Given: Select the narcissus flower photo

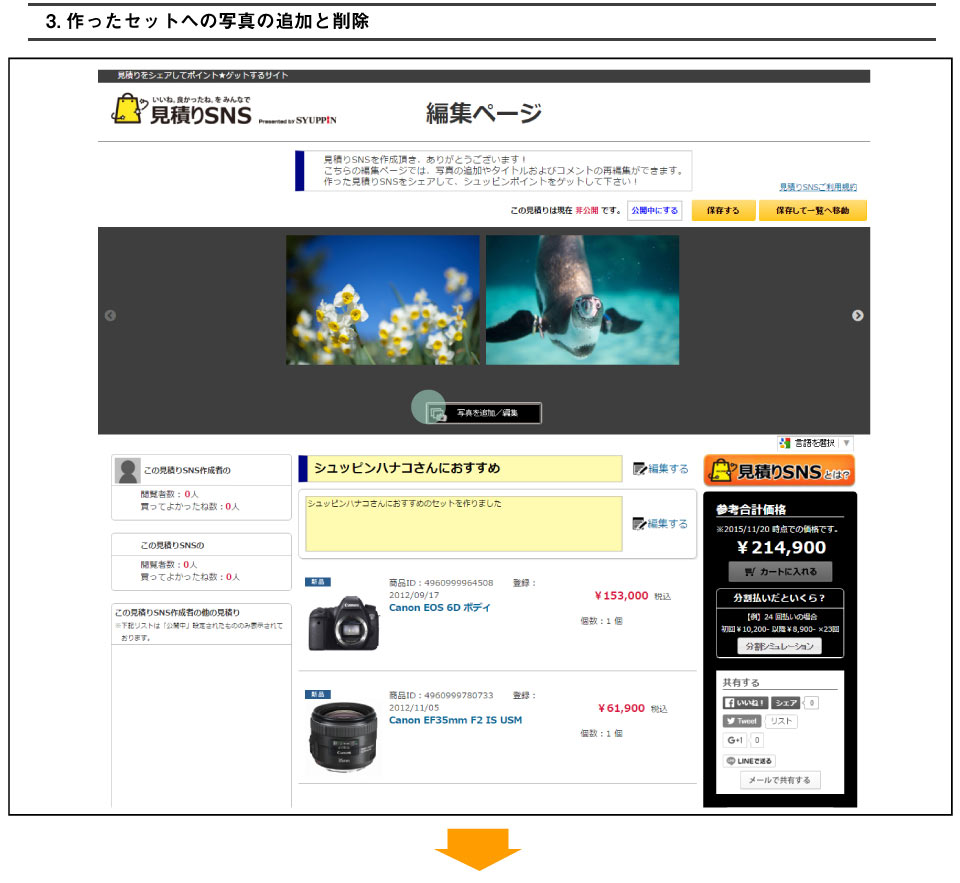Looking at the screenshot, I should click(x=383, y=300).
